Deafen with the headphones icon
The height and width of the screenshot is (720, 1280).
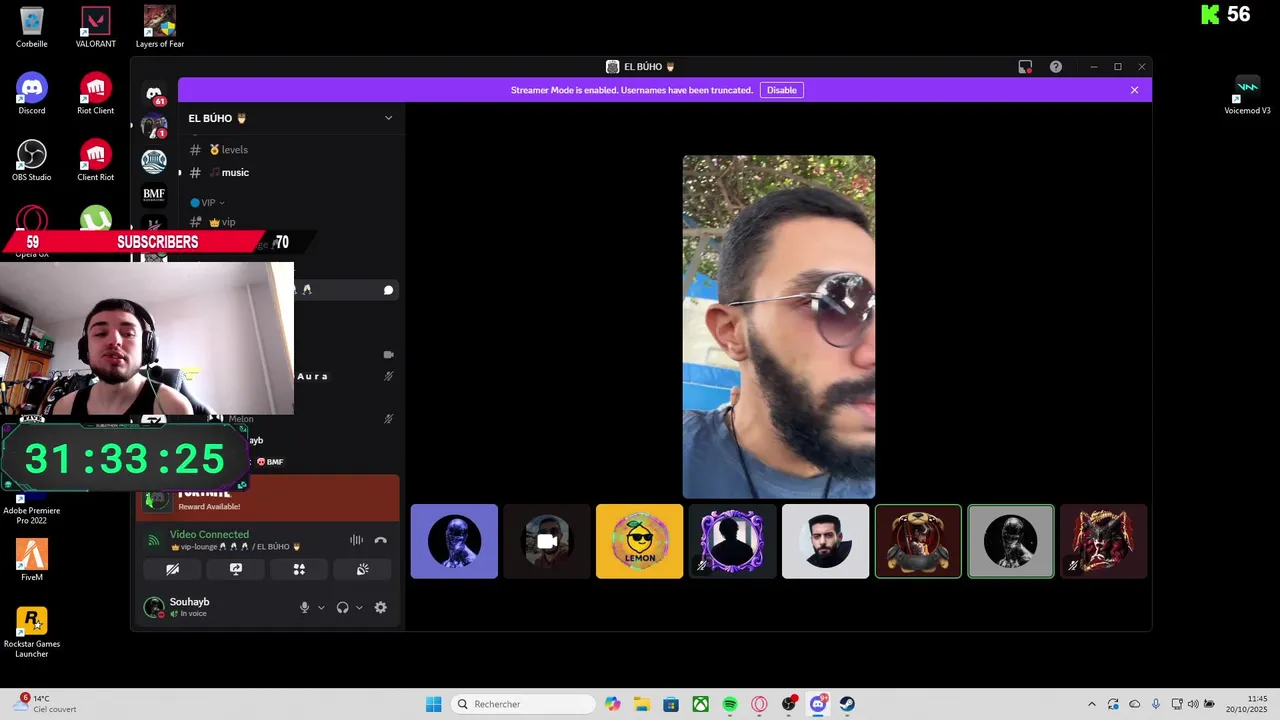343,607
